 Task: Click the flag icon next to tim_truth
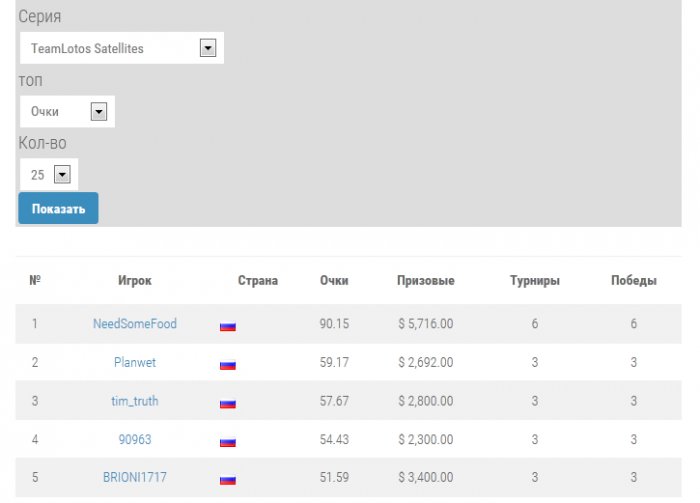[228, 403]
